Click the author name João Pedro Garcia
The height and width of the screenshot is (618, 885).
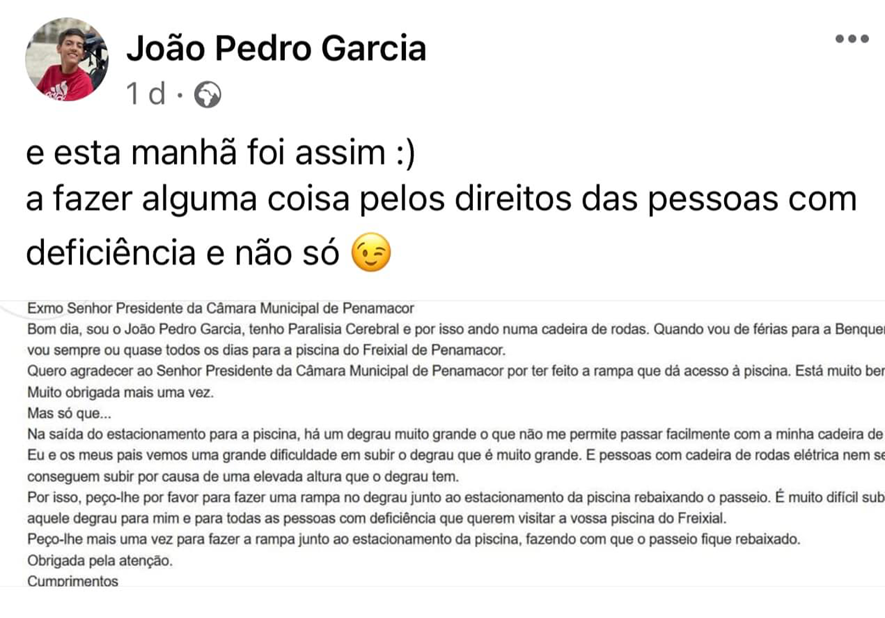[x=276, y=47]
